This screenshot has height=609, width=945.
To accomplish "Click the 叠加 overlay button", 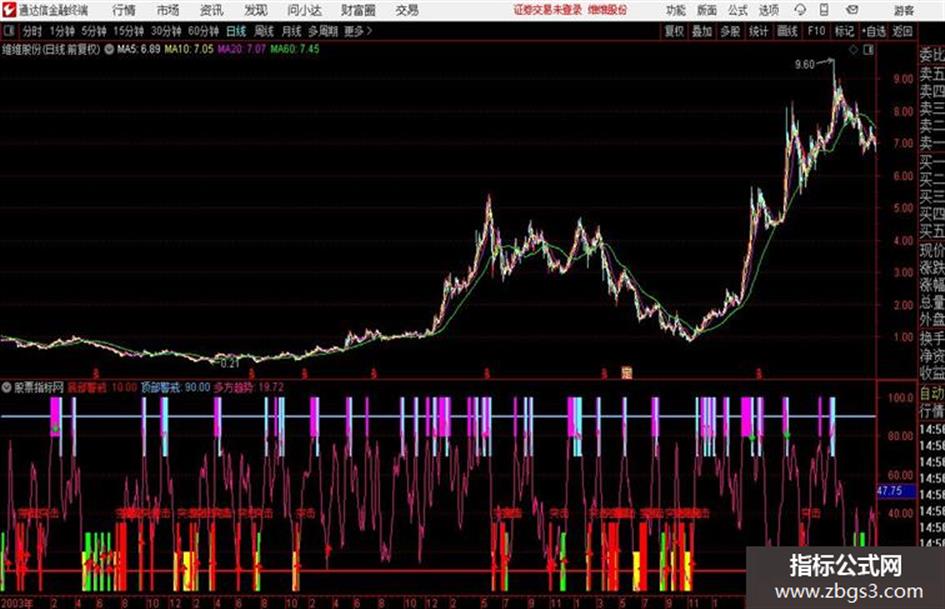I will point(702,31).
